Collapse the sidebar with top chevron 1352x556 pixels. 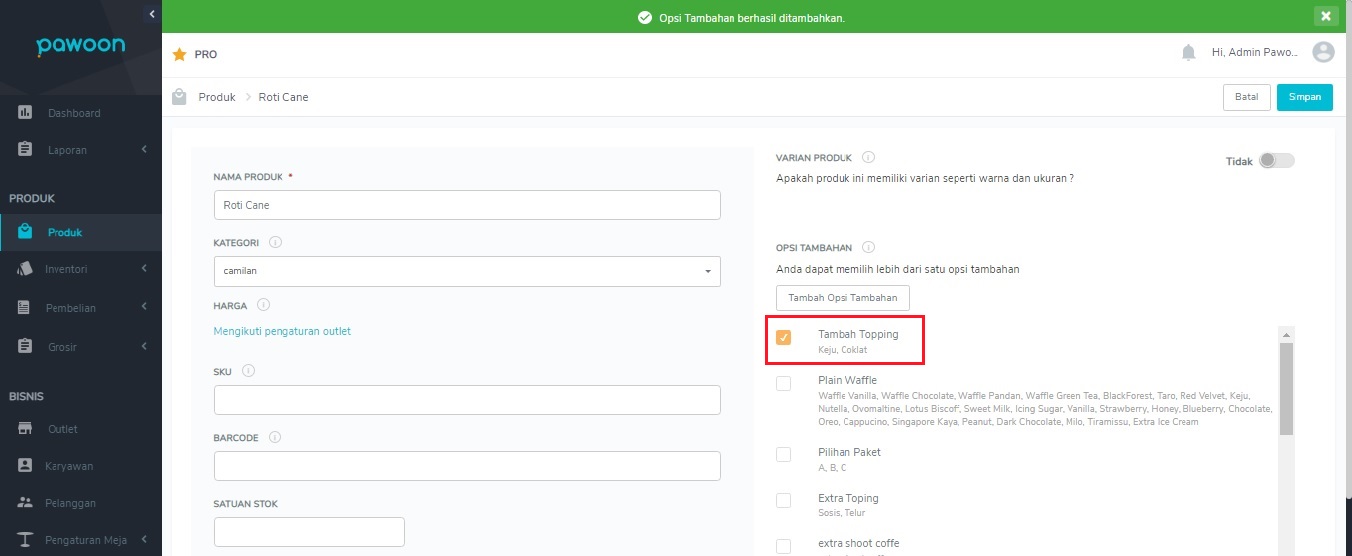[151, 14]
